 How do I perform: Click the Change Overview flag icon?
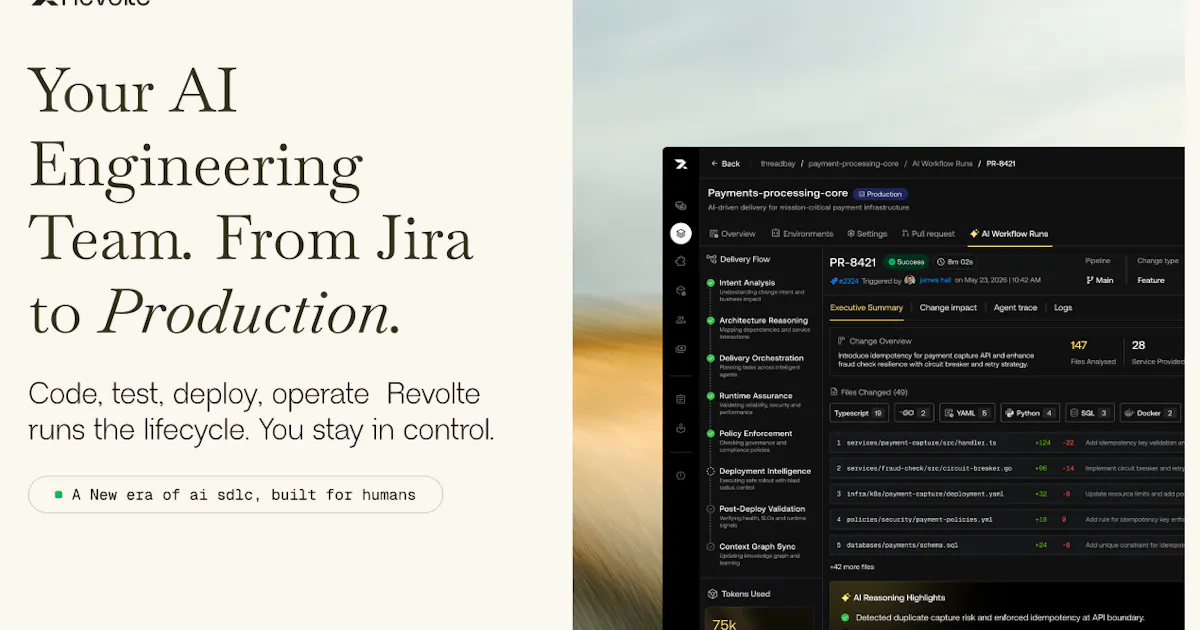842,341
